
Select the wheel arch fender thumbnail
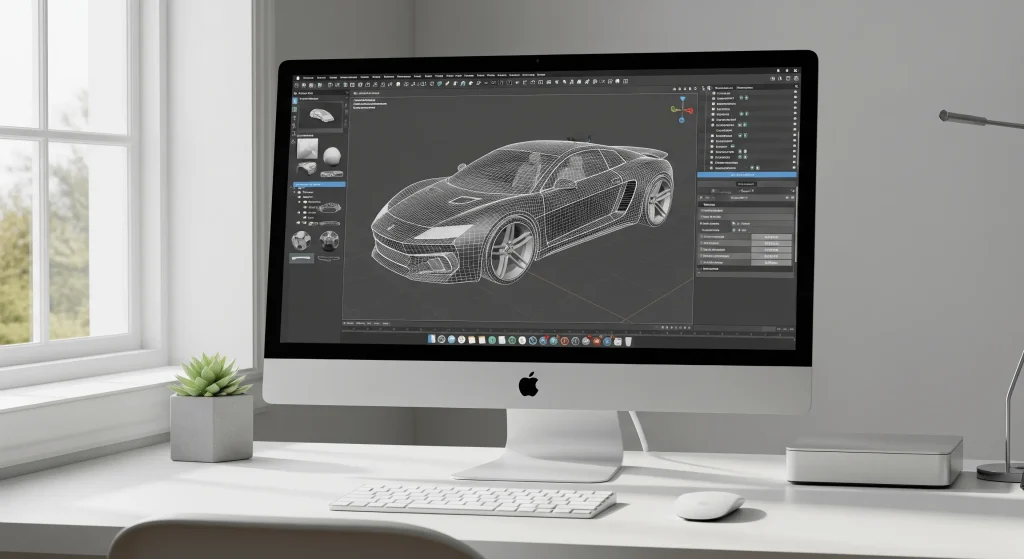click(x=306, y=169)
